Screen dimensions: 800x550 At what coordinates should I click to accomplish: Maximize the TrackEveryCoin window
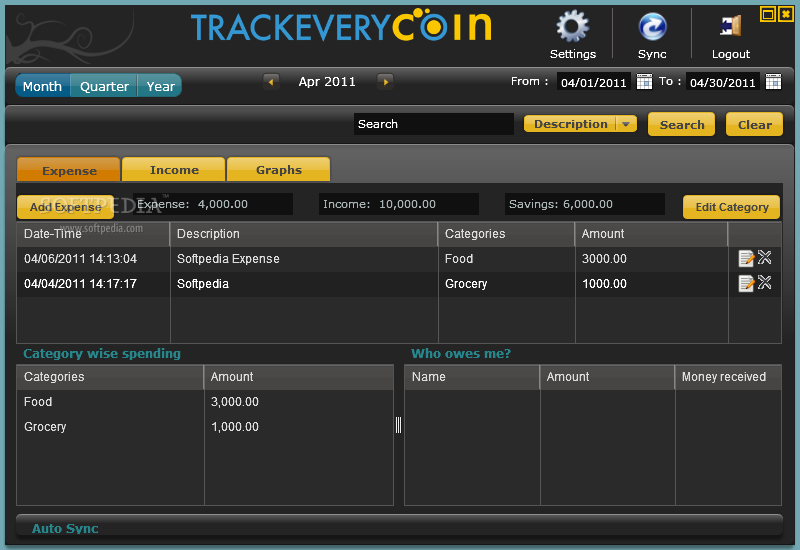pos(767,14)
